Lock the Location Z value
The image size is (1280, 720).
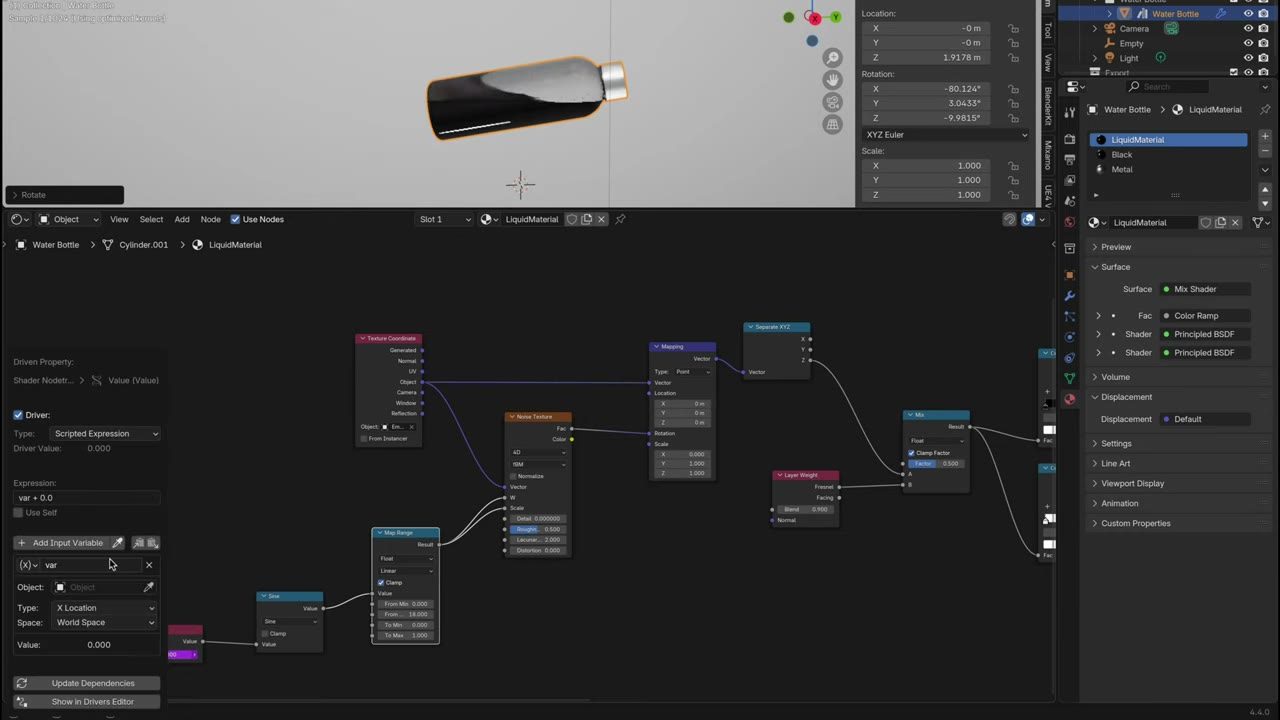coord(1013,57)
